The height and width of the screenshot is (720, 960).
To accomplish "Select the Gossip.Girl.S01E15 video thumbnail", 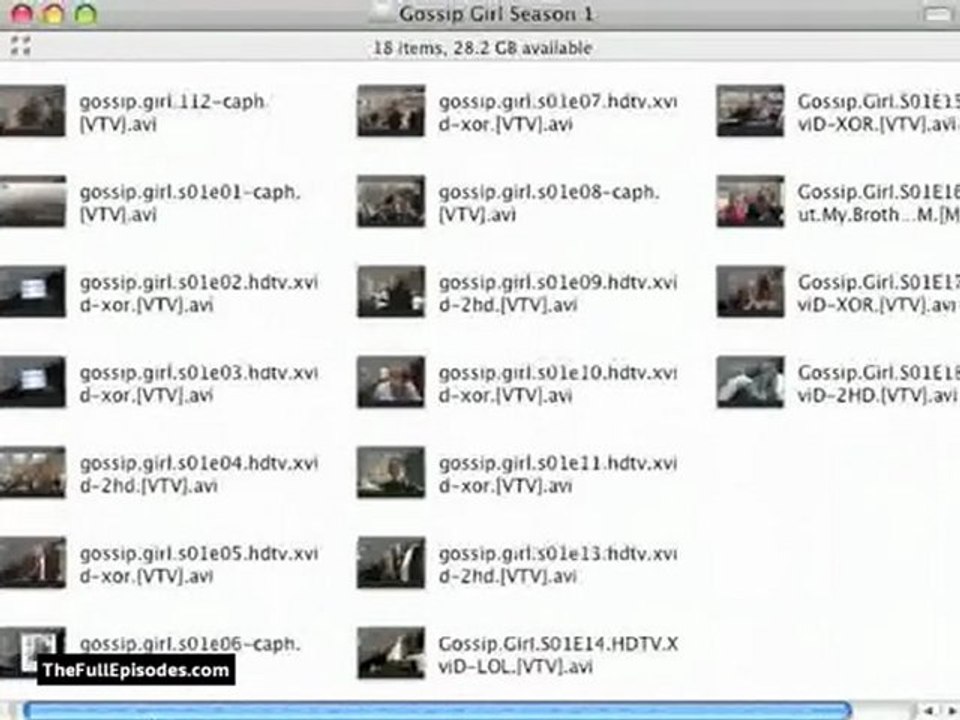I will pyautogui.click(x=751, y=111).
